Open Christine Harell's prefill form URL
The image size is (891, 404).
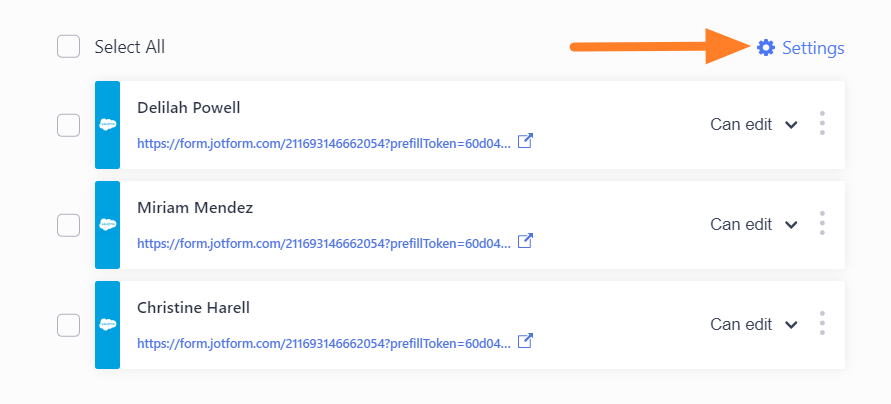pyautogui.click(x=324, y=343)
